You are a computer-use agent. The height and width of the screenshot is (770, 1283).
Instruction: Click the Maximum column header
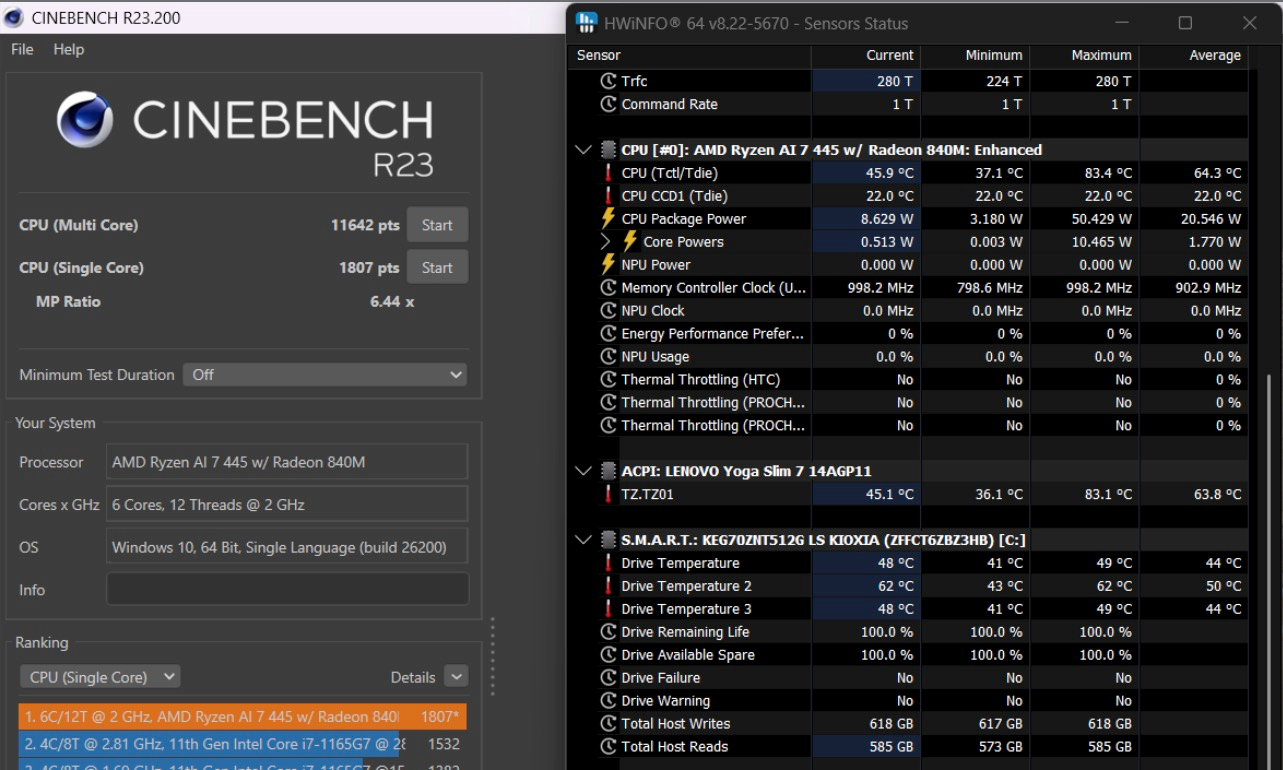(1085, 56)
